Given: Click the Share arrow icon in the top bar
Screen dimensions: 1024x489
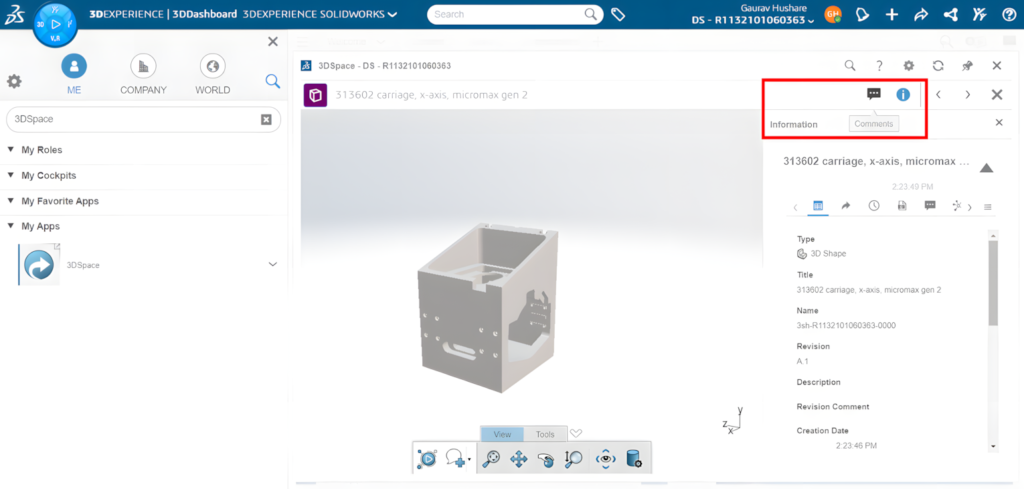Looking at the screenshot, I should click(921, 14).
